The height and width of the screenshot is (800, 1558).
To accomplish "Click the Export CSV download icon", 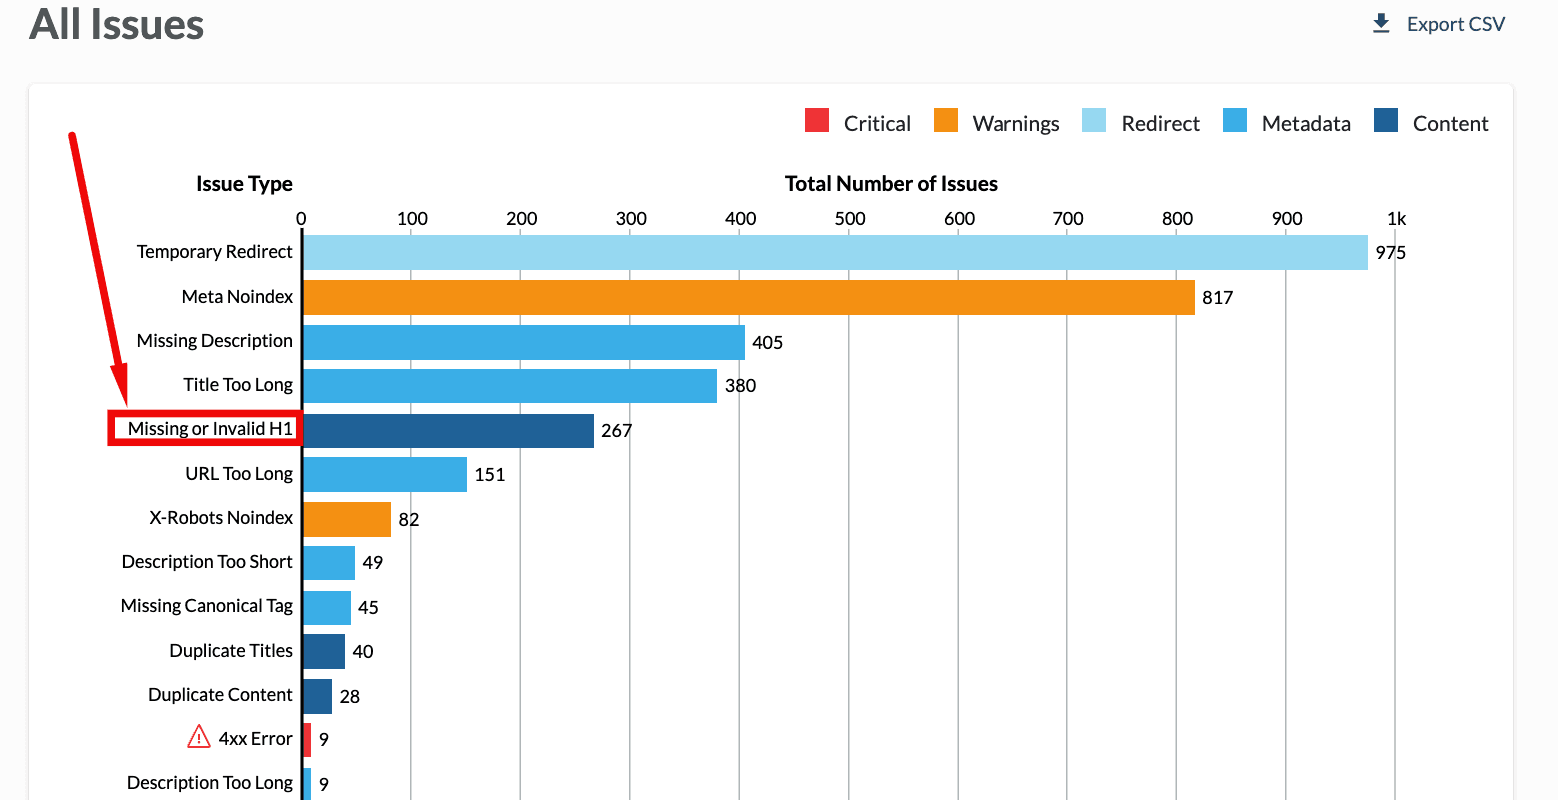I will click(1381, 23).
